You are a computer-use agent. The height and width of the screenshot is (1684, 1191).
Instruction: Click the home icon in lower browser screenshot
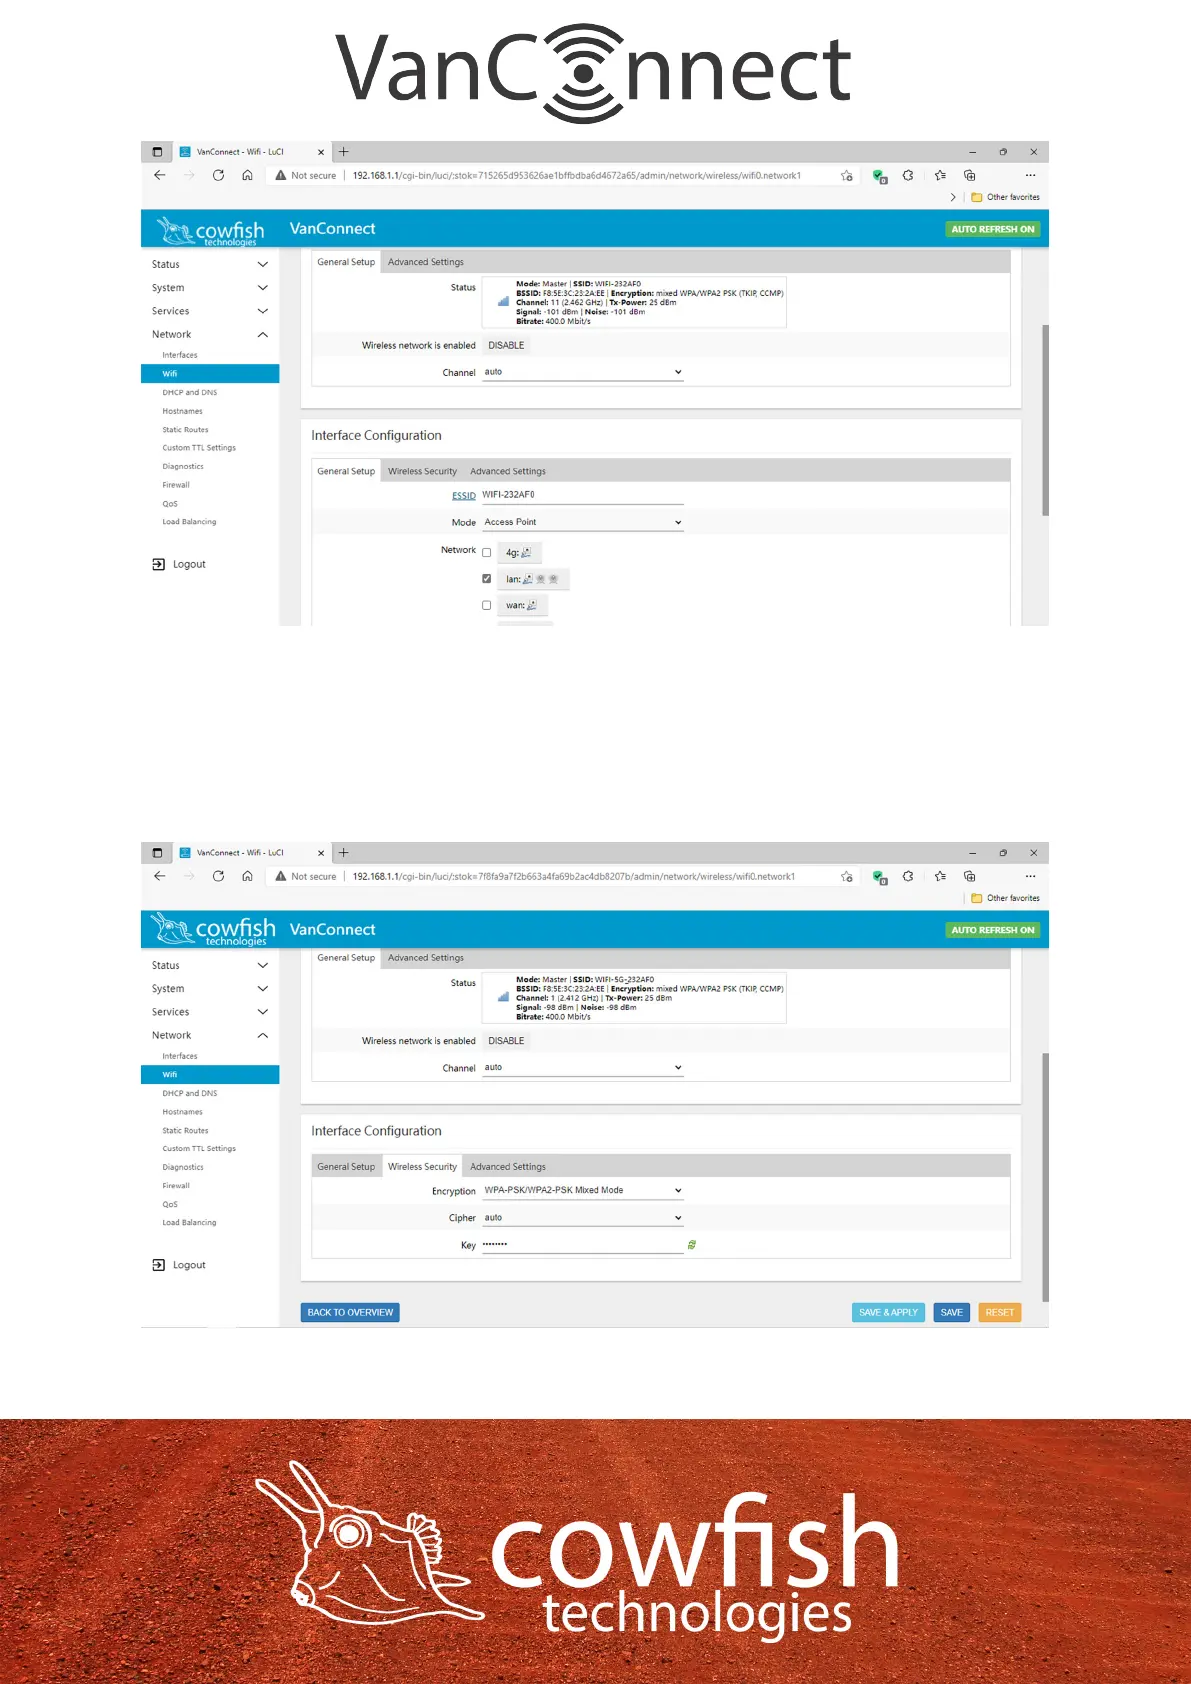click(247, 876)
